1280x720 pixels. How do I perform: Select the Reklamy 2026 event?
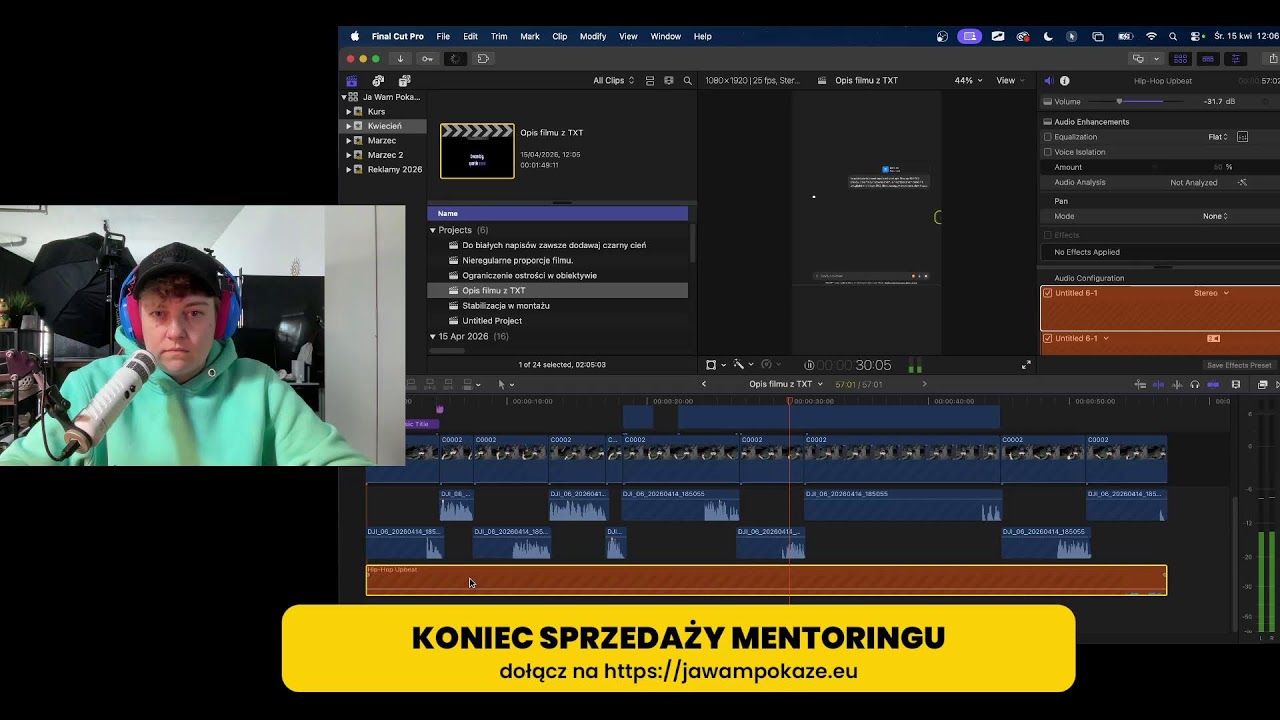[394, 169]
